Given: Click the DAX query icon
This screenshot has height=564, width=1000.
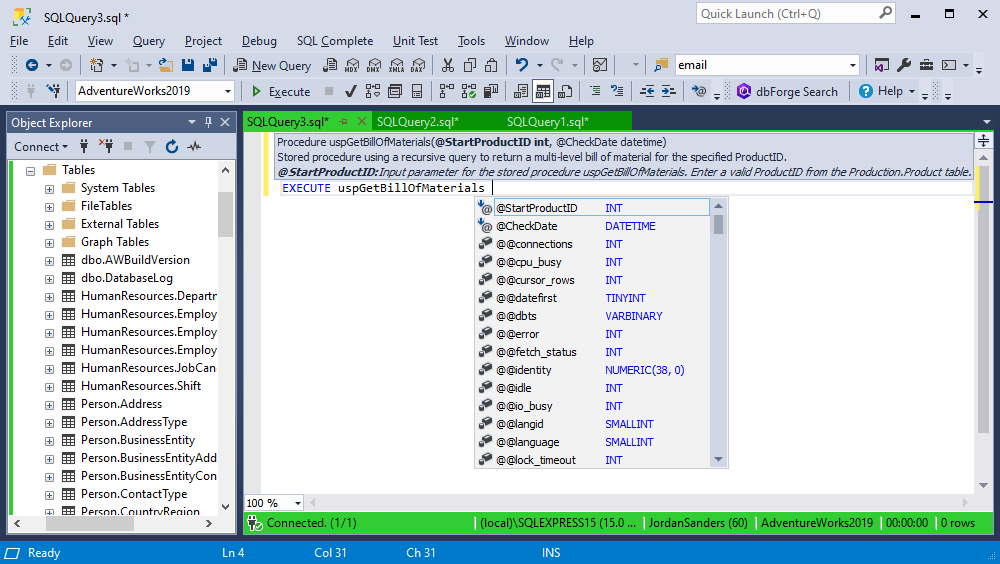Looking at the screenshot, I should (418, 65).
